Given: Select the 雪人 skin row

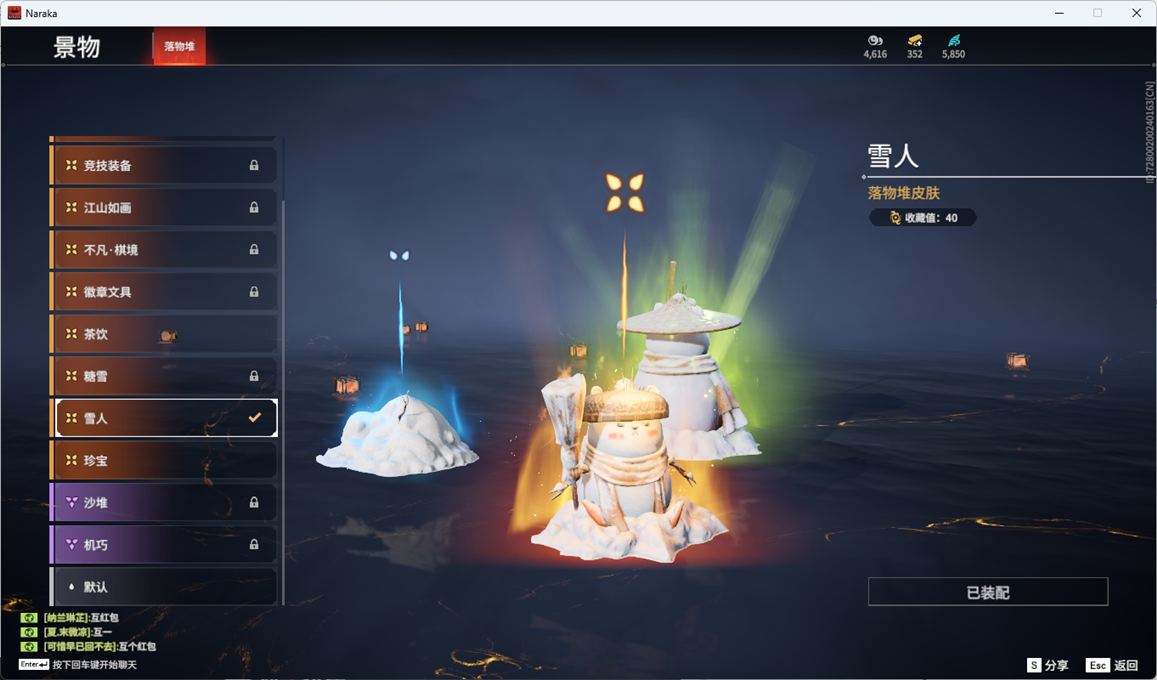Looking at the screenshot, I should pos(166,418).
